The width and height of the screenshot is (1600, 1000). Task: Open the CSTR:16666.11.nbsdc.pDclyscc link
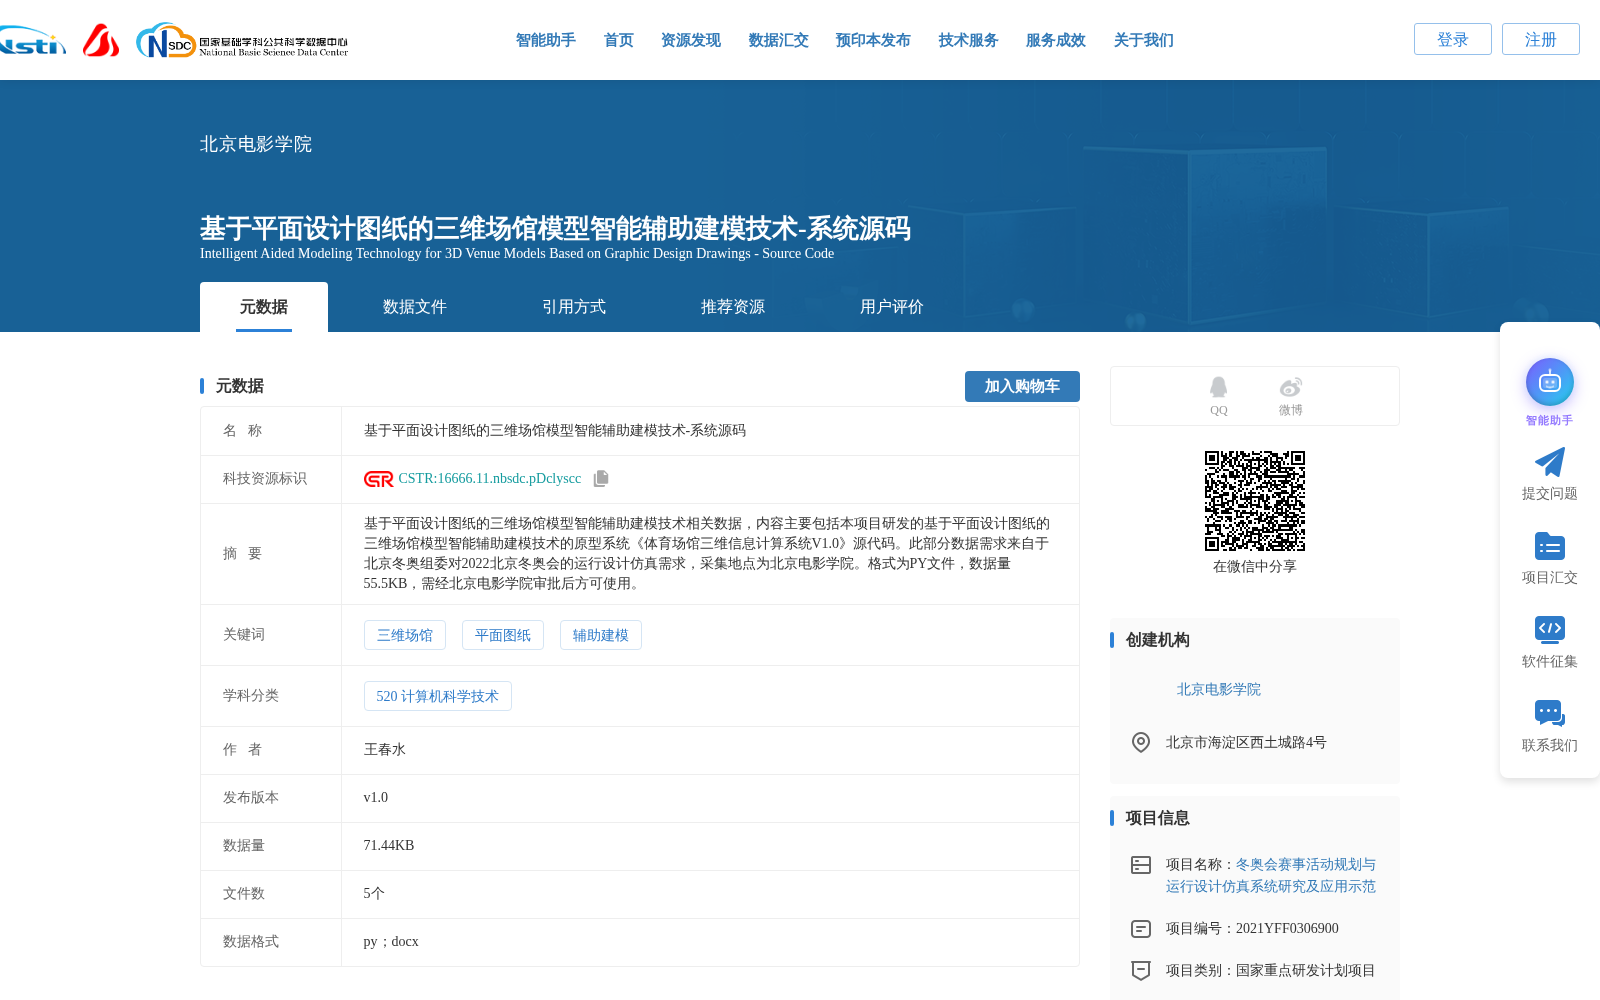[490, 479]
